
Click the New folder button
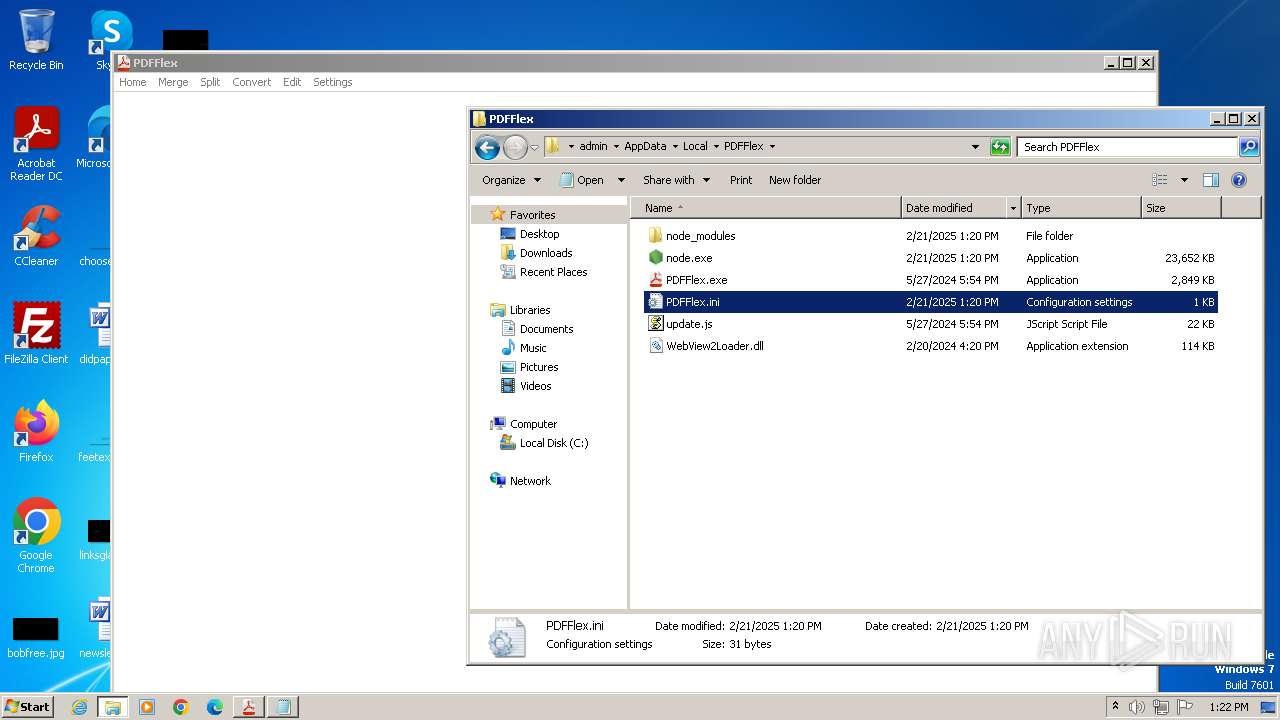tap(795, 180)
